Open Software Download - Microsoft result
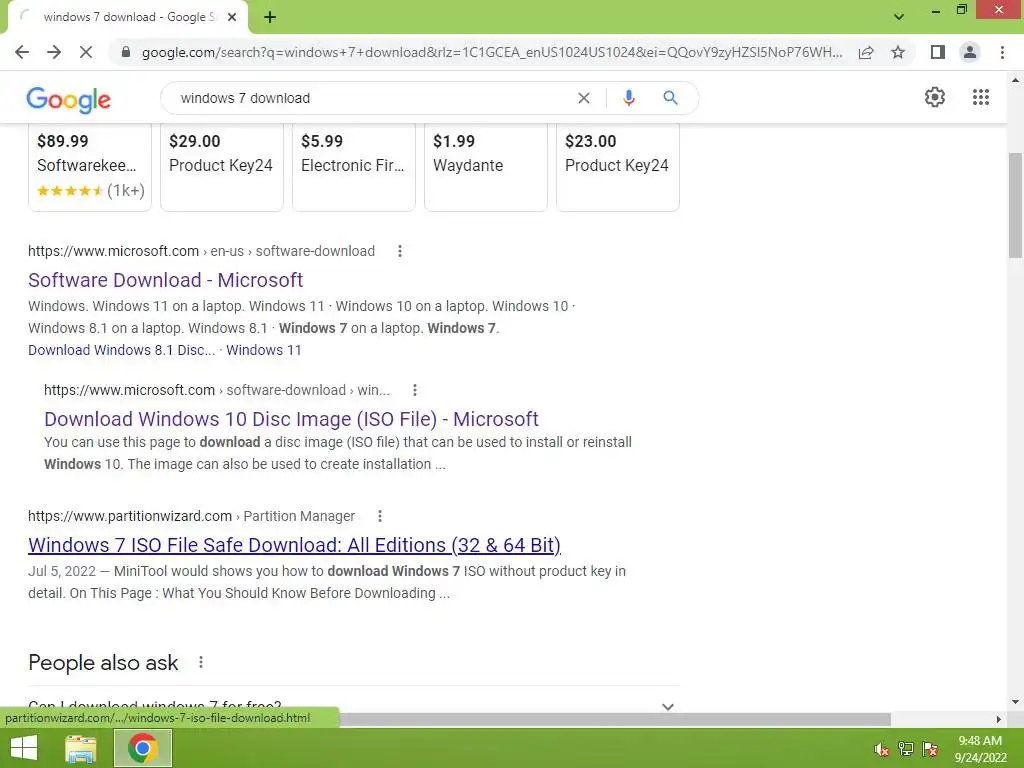 pos(165,280)
